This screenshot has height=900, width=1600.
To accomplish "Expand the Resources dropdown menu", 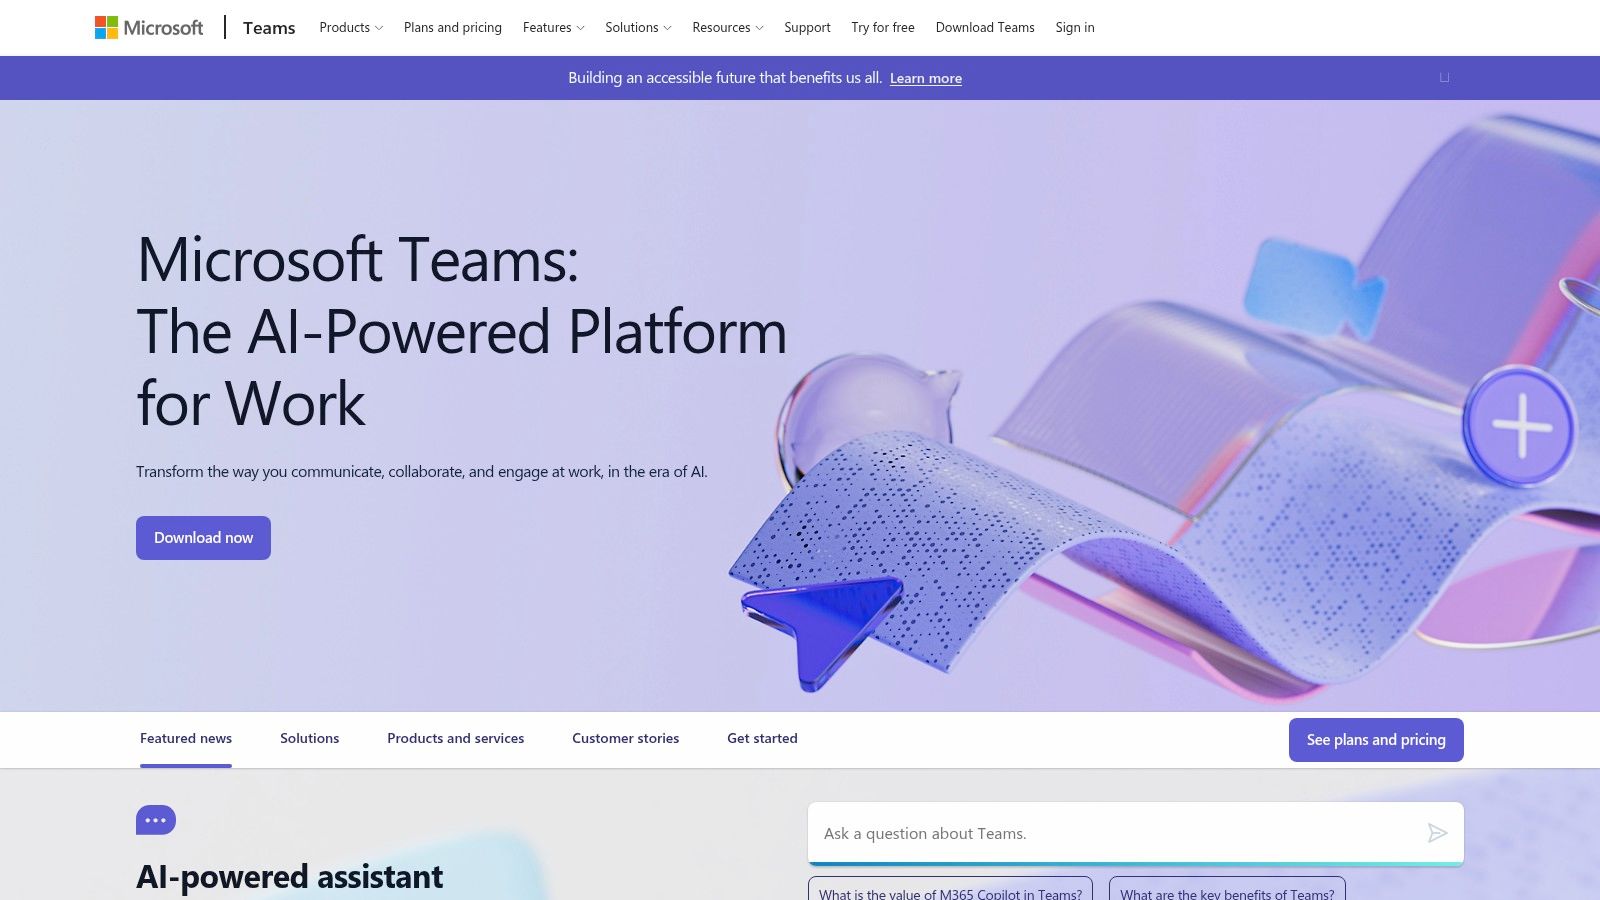I will (727, 28).
